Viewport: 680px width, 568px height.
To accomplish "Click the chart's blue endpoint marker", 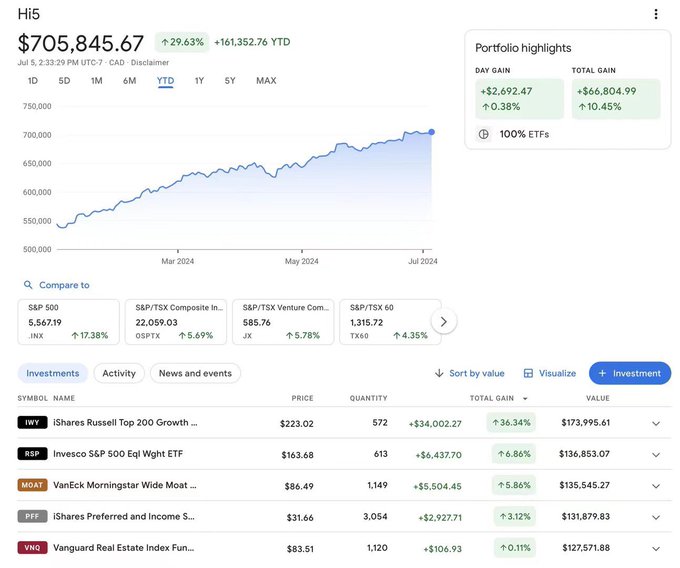I will point(431,132).
